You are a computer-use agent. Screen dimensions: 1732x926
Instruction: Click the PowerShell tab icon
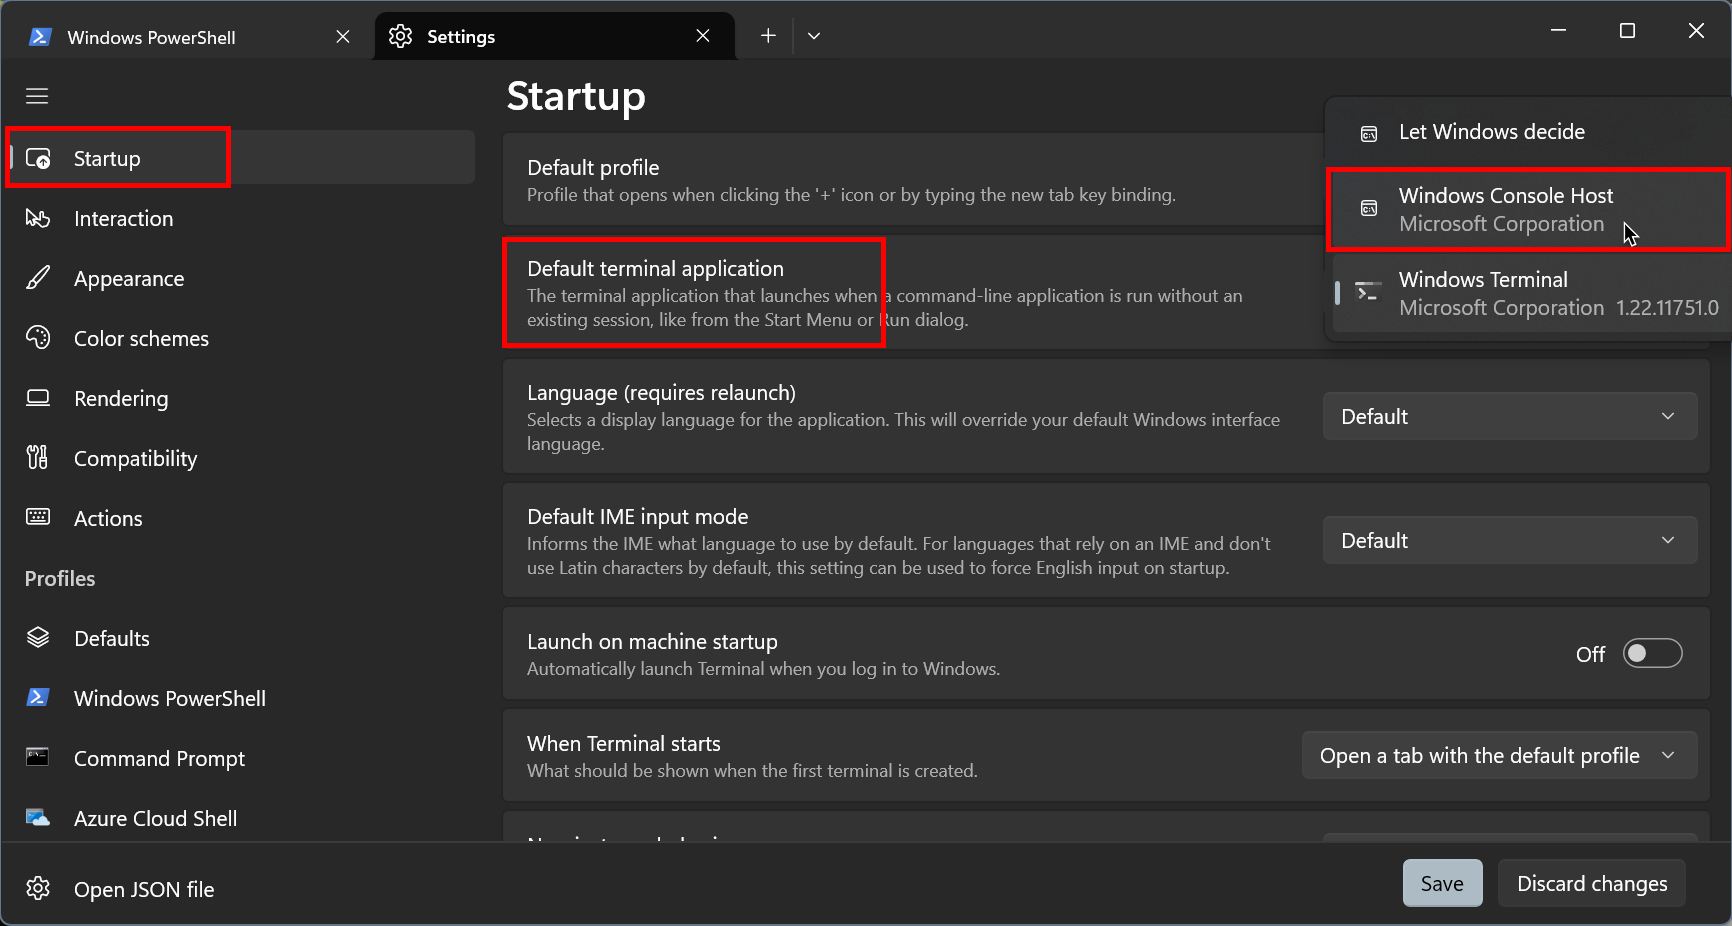(40, 37)
